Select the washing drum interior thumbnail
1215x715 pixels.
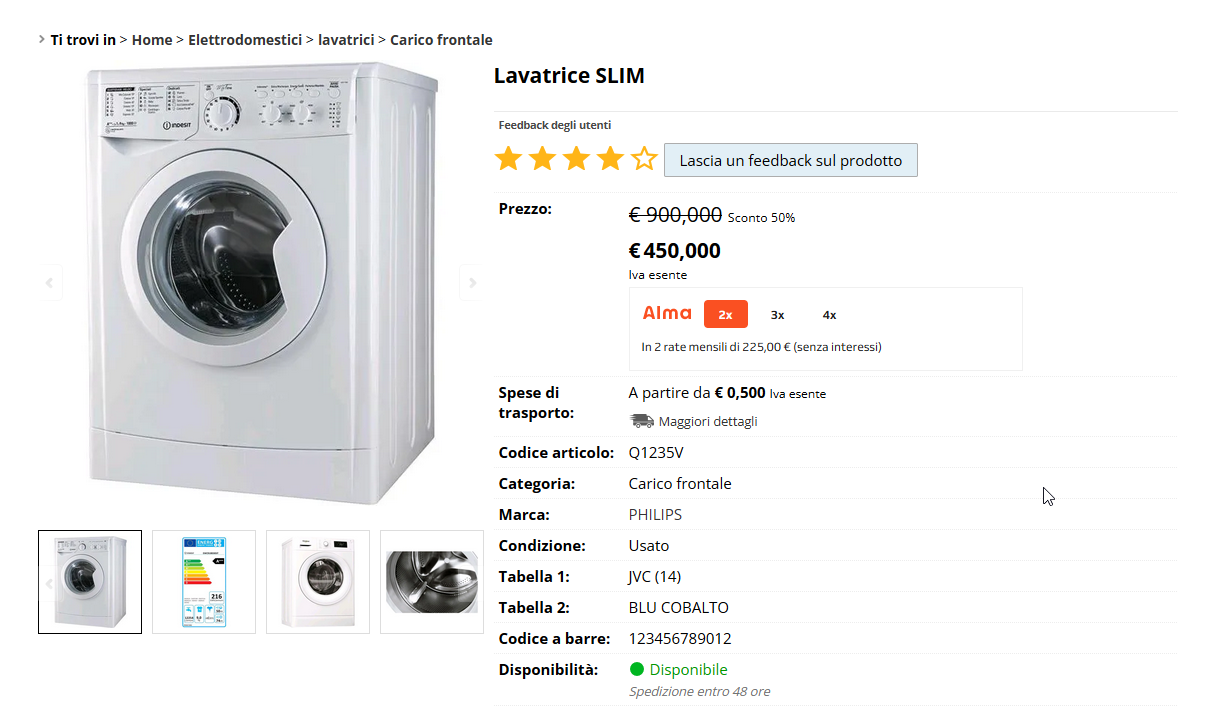[x=432, y=582]
